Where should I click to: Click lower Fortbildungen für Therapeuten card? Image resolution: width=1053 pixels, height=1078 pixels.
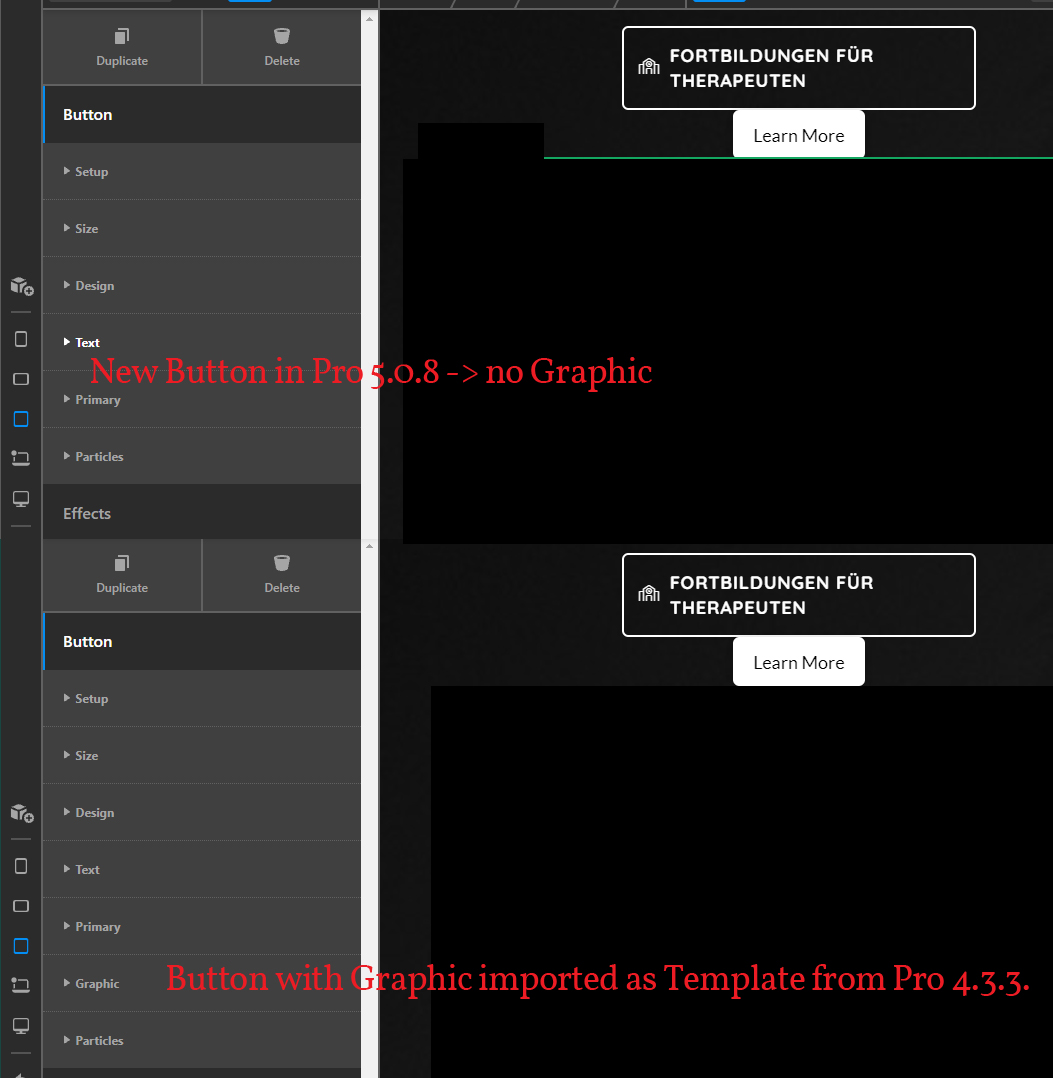(x=798, y=595)
